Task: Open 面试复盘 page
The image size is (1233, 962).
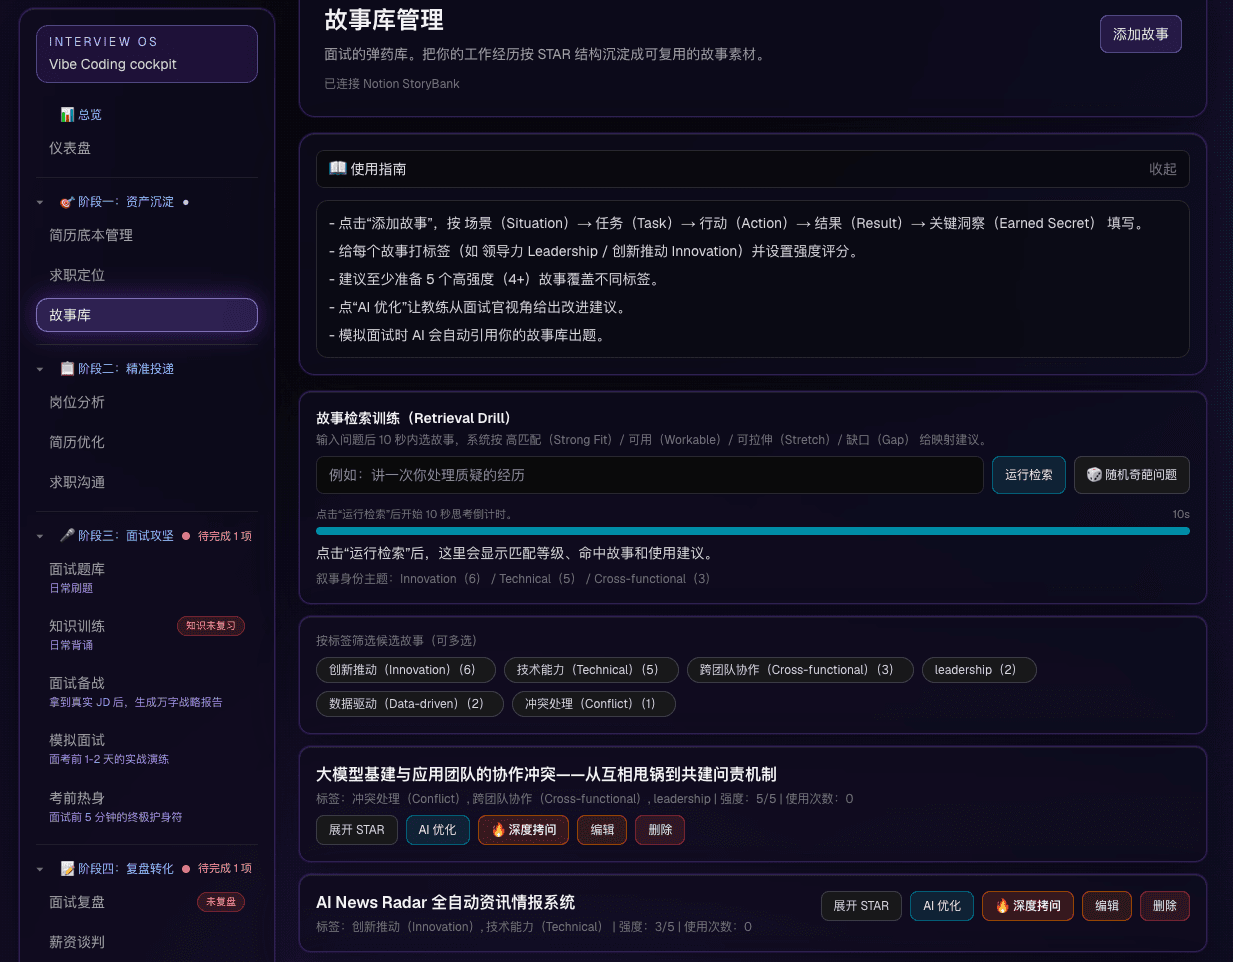Action: pyautogui.click(x=147, y=902)
